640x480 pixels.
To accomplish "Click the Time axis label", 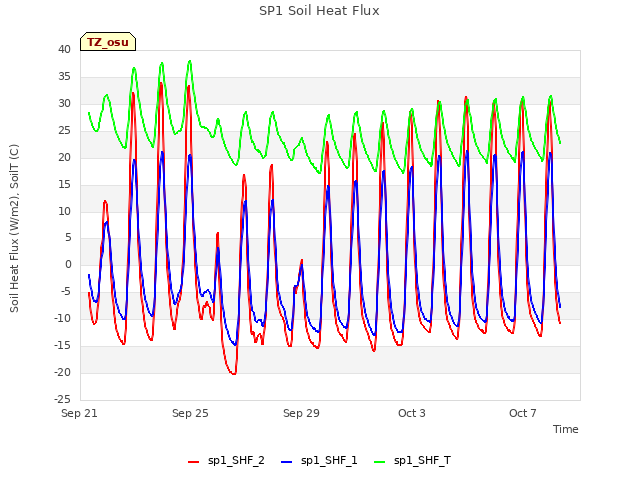I will [x=566, y=429].
